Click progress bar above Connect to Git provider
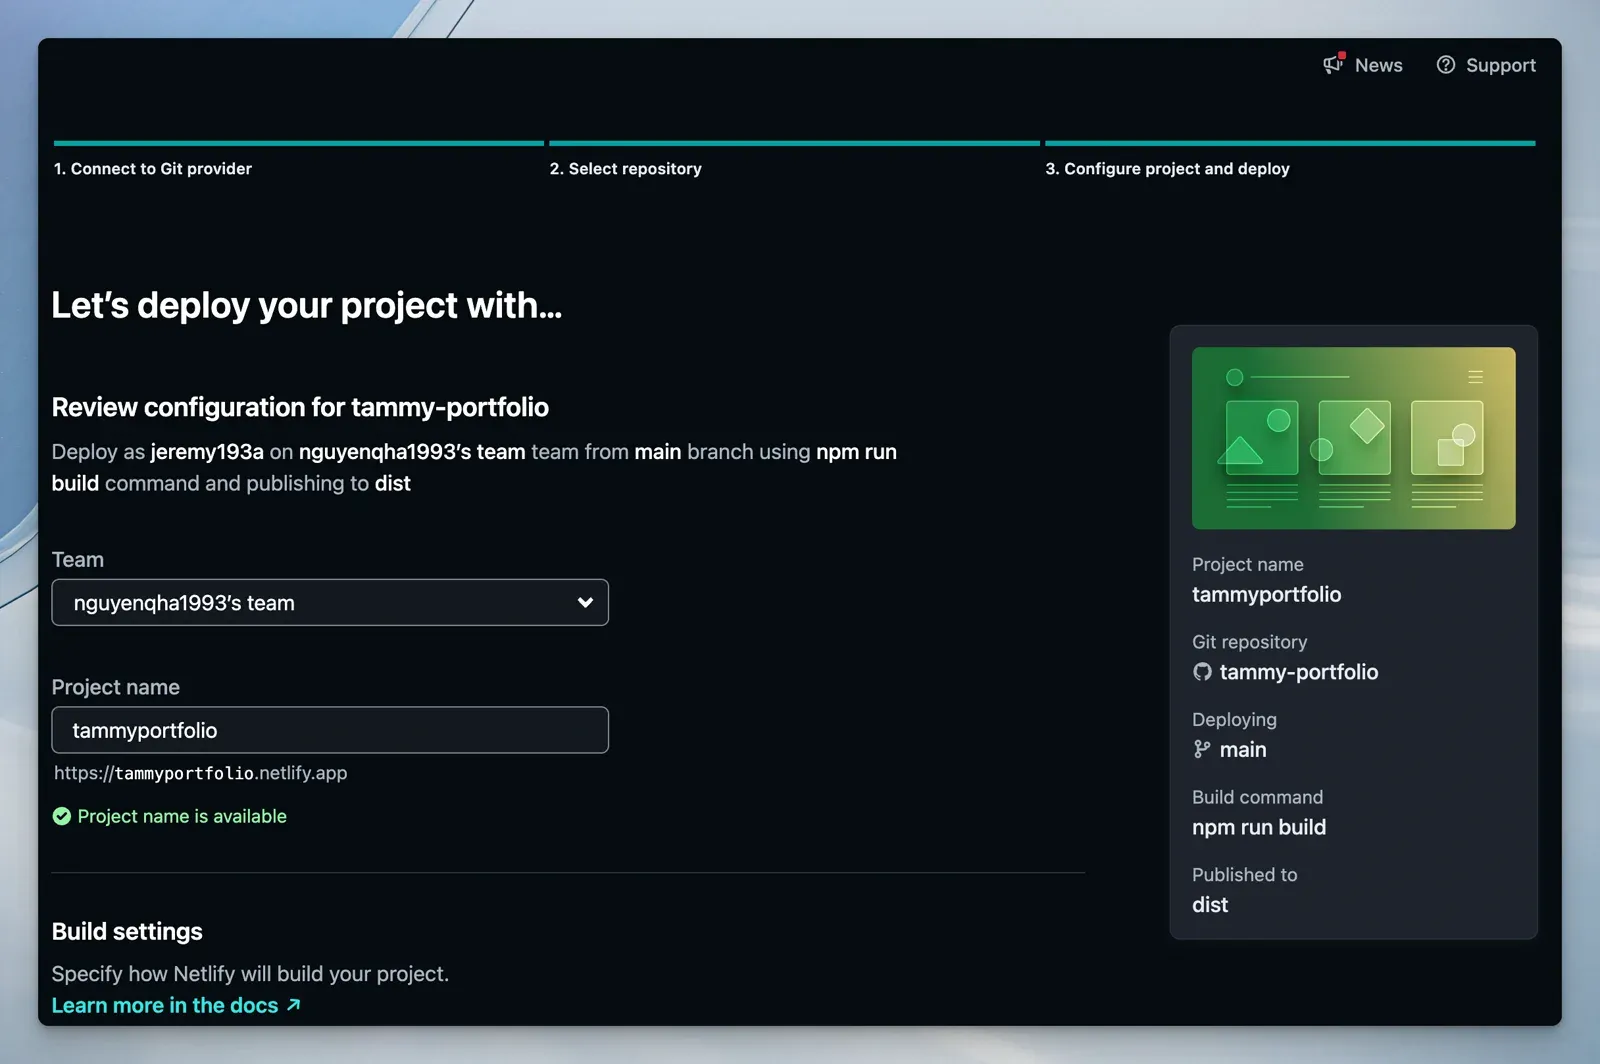Viewport: 1600px width, 1064px height. [298, 143]
